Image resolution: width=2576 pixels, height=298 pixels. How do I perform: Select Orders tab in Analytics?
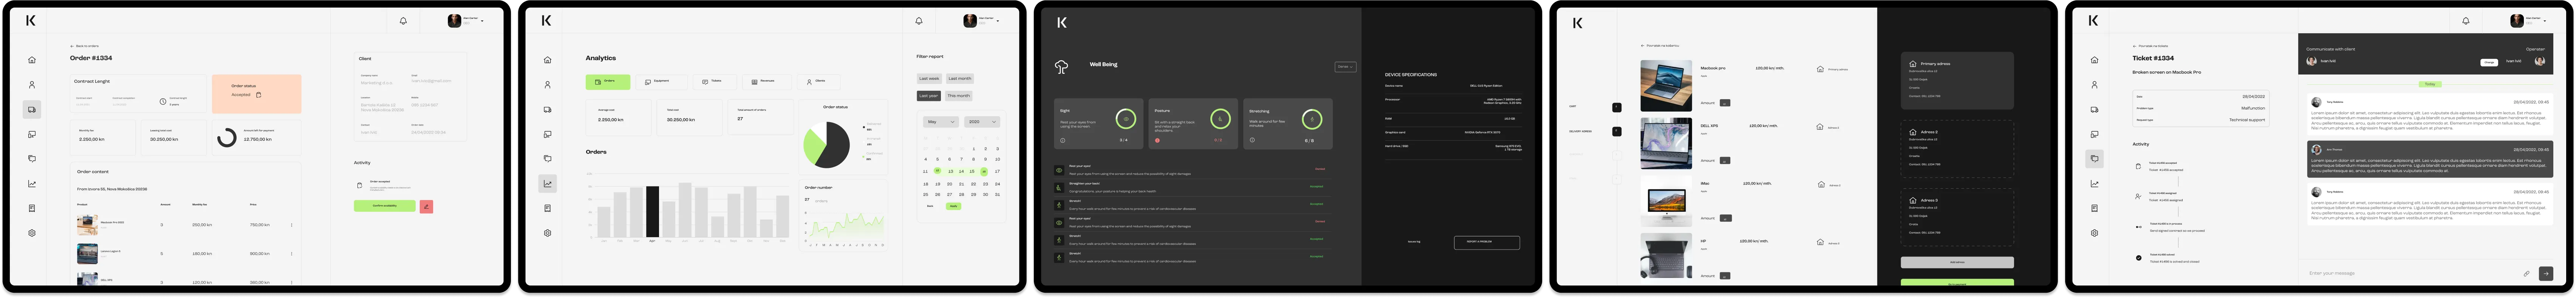(608, 82)
